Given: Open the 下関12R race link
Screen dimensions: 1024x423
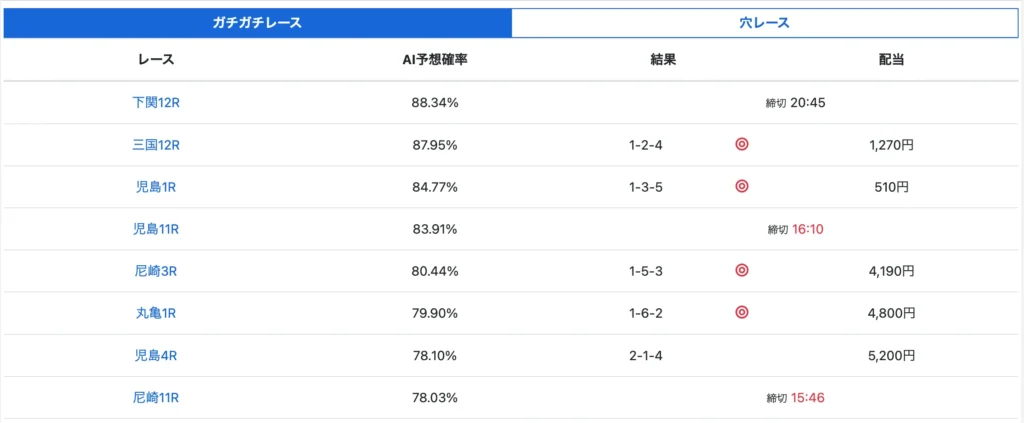Looking at the screenshot, I should (155, 102).
